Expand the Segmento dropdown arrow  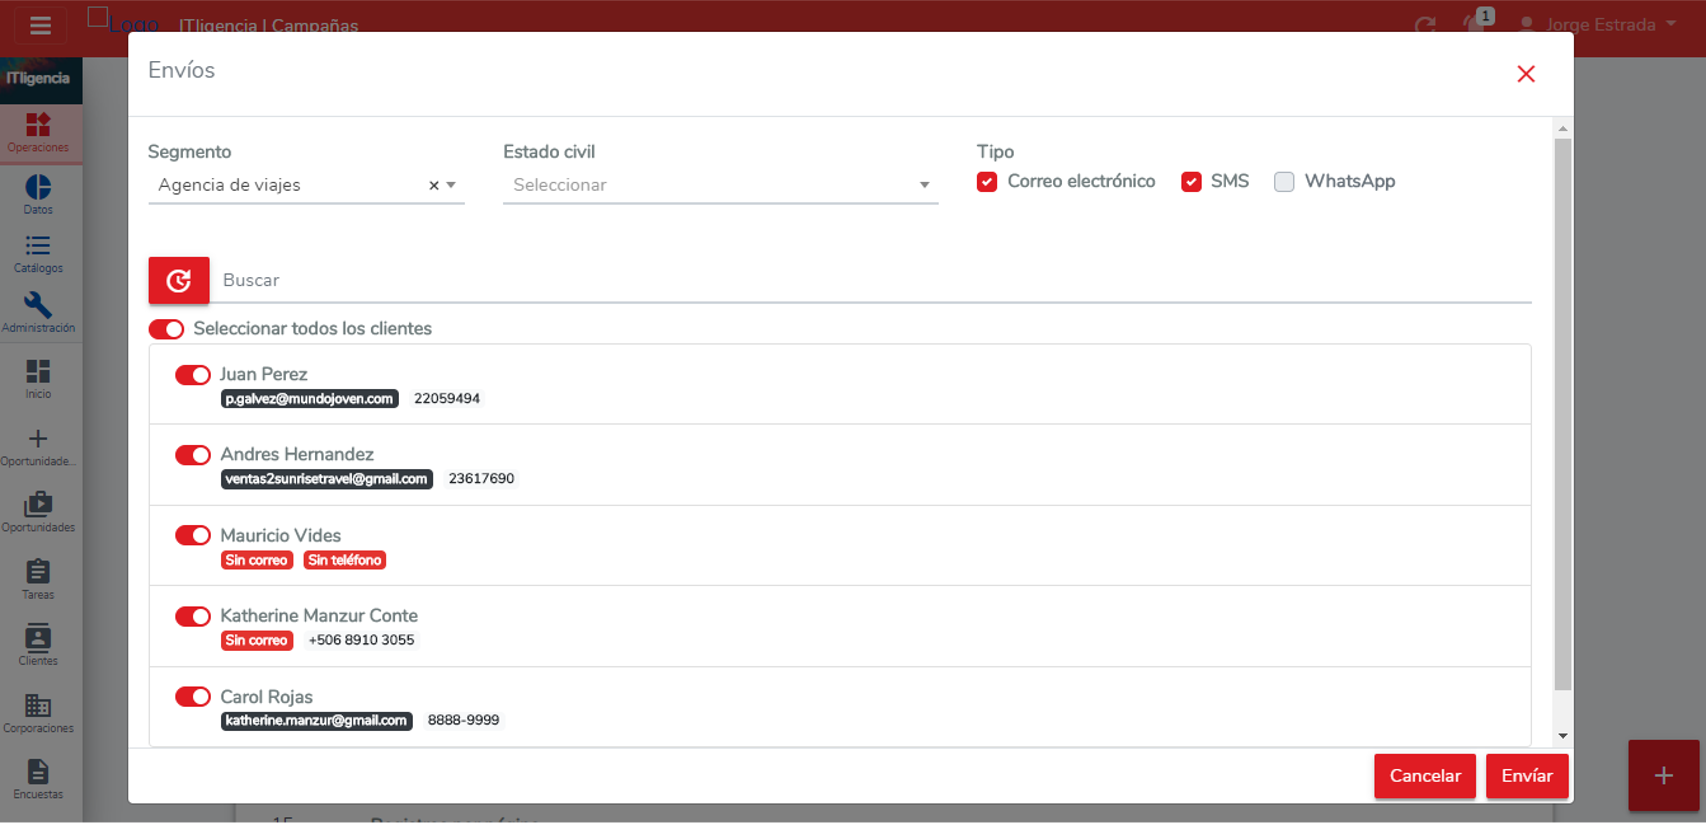tap(452, 185)
